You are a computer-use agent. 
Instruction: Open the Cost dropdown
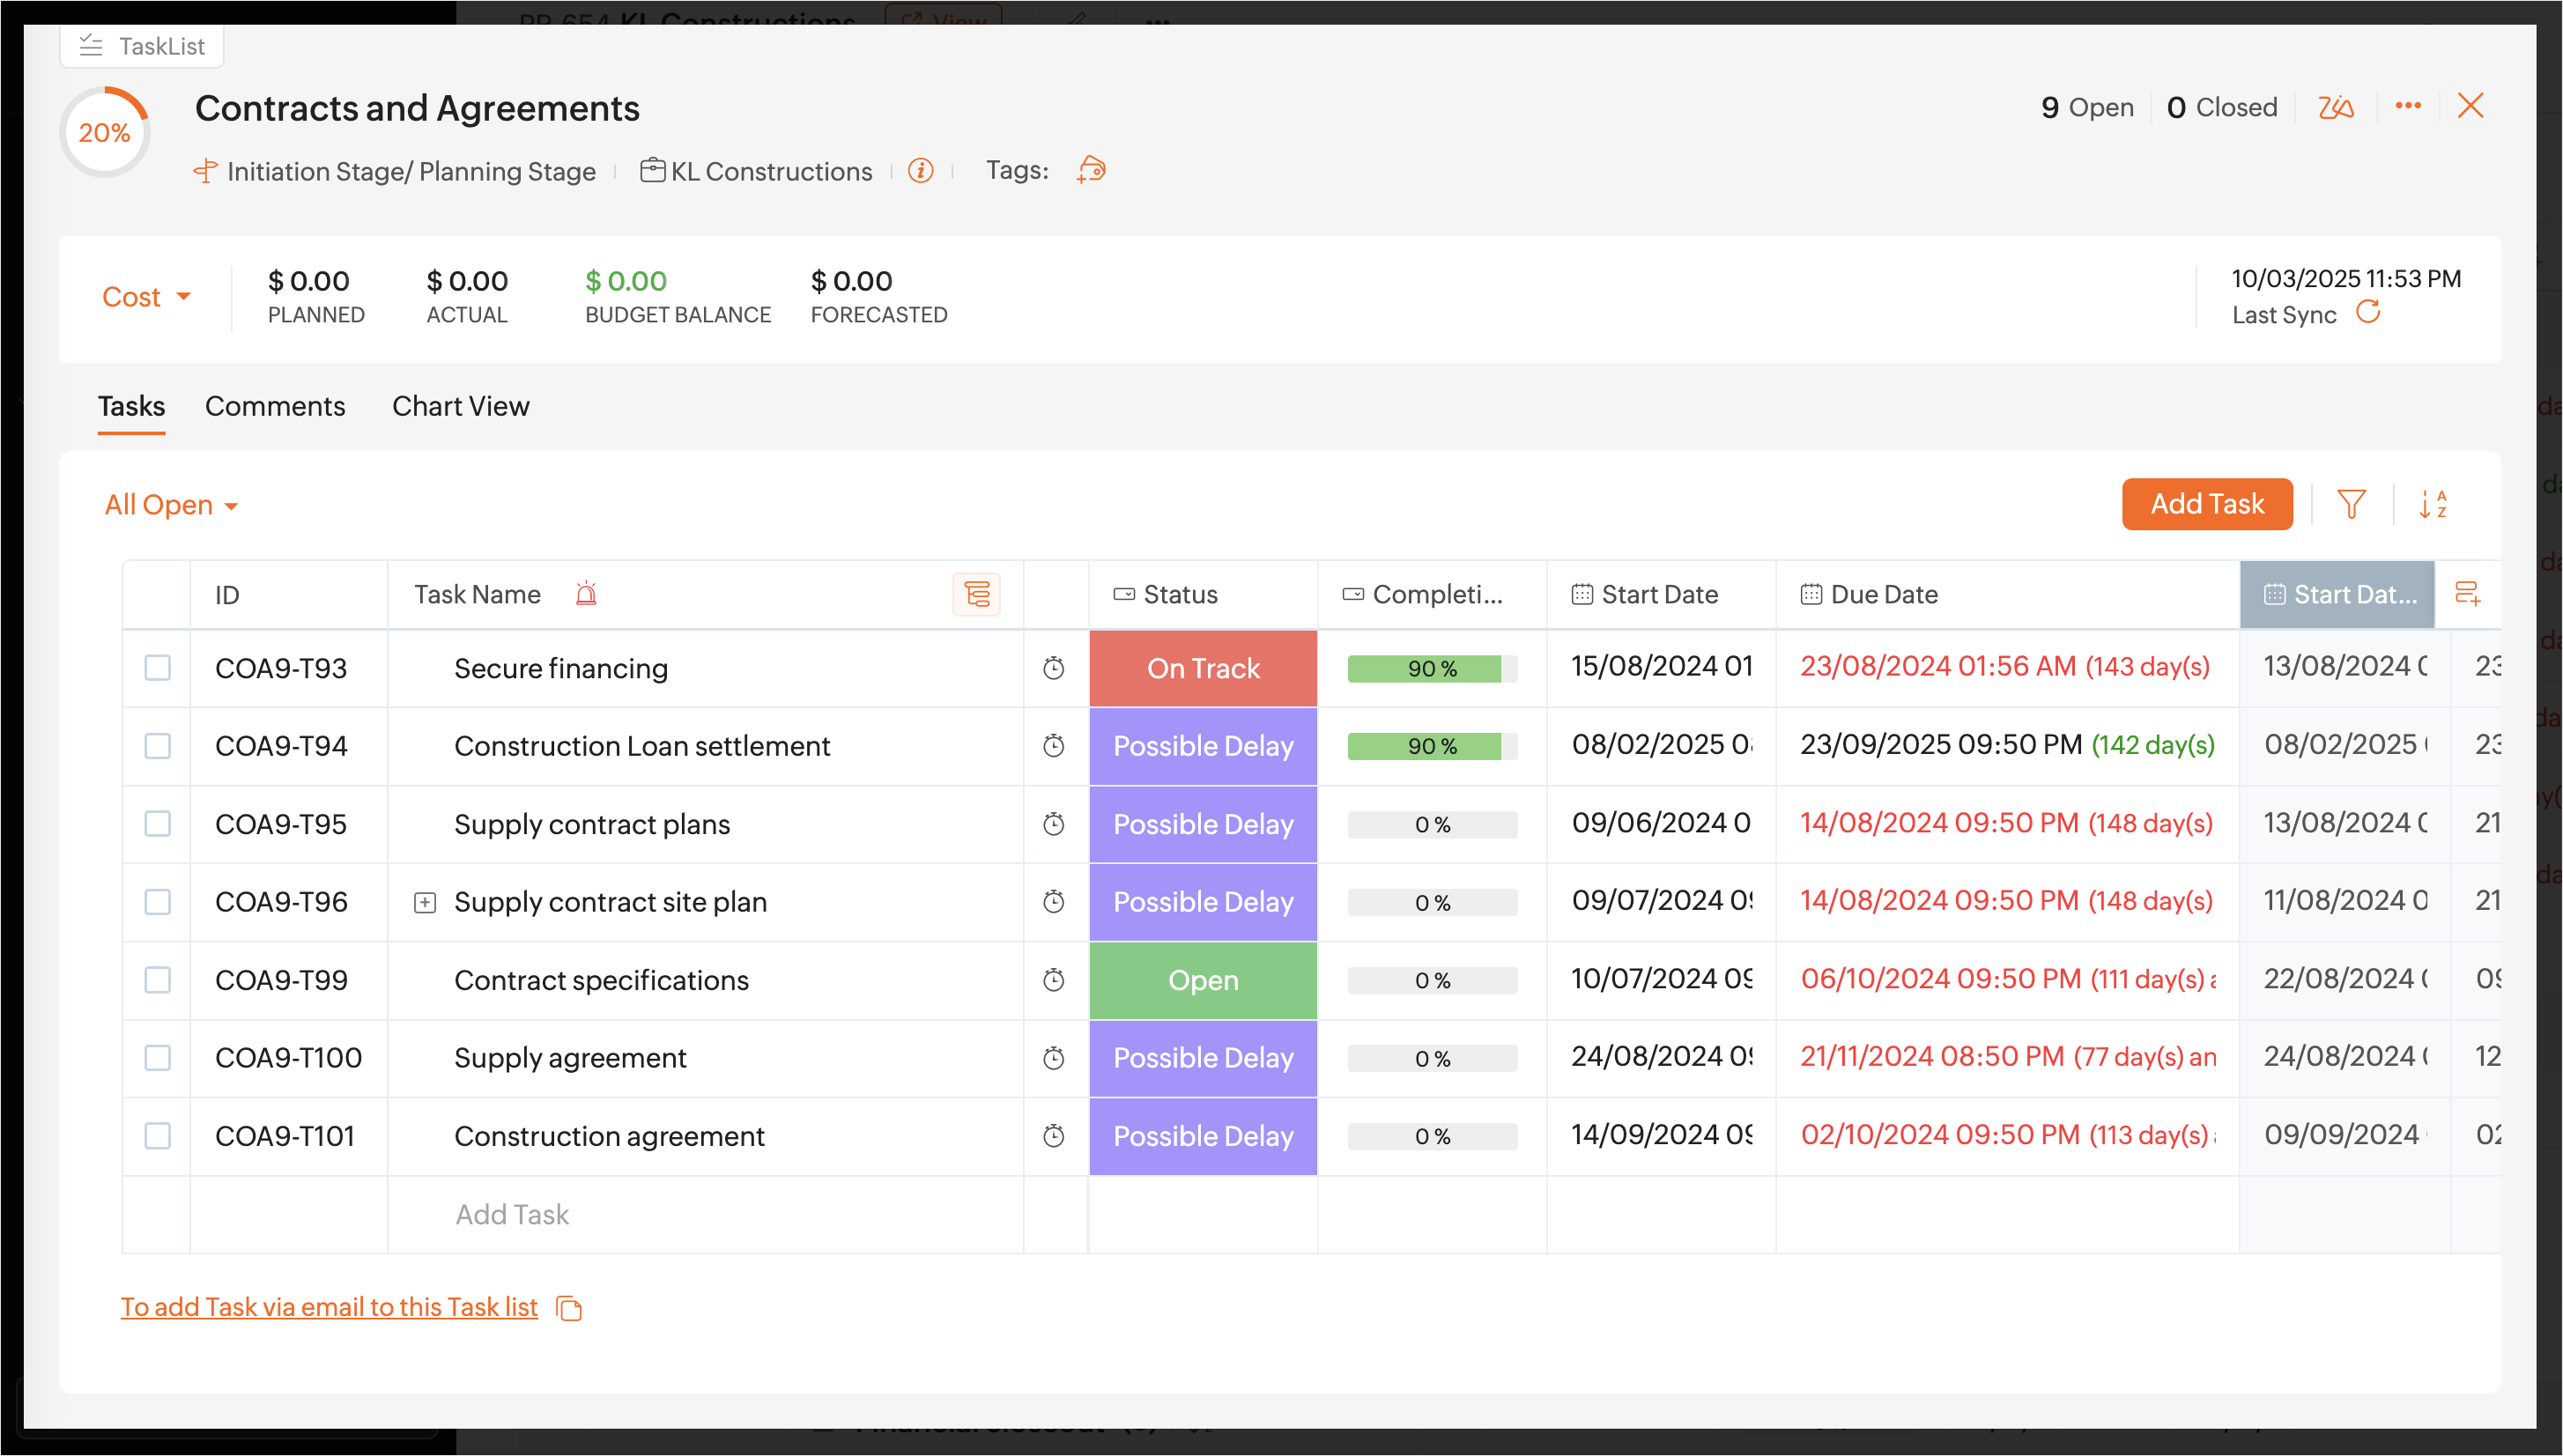[x=146, y=297]
